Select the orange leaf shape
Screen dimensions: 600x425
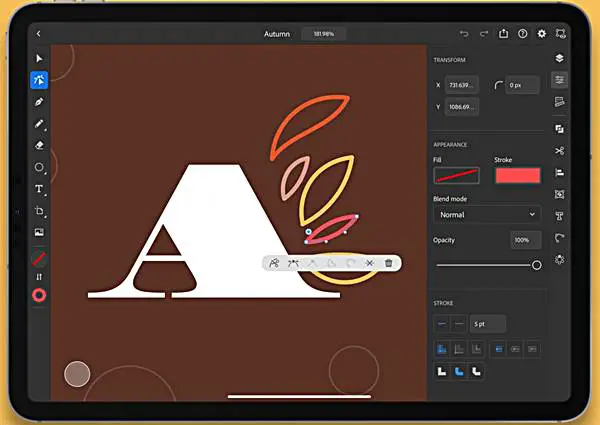[309, 126]
